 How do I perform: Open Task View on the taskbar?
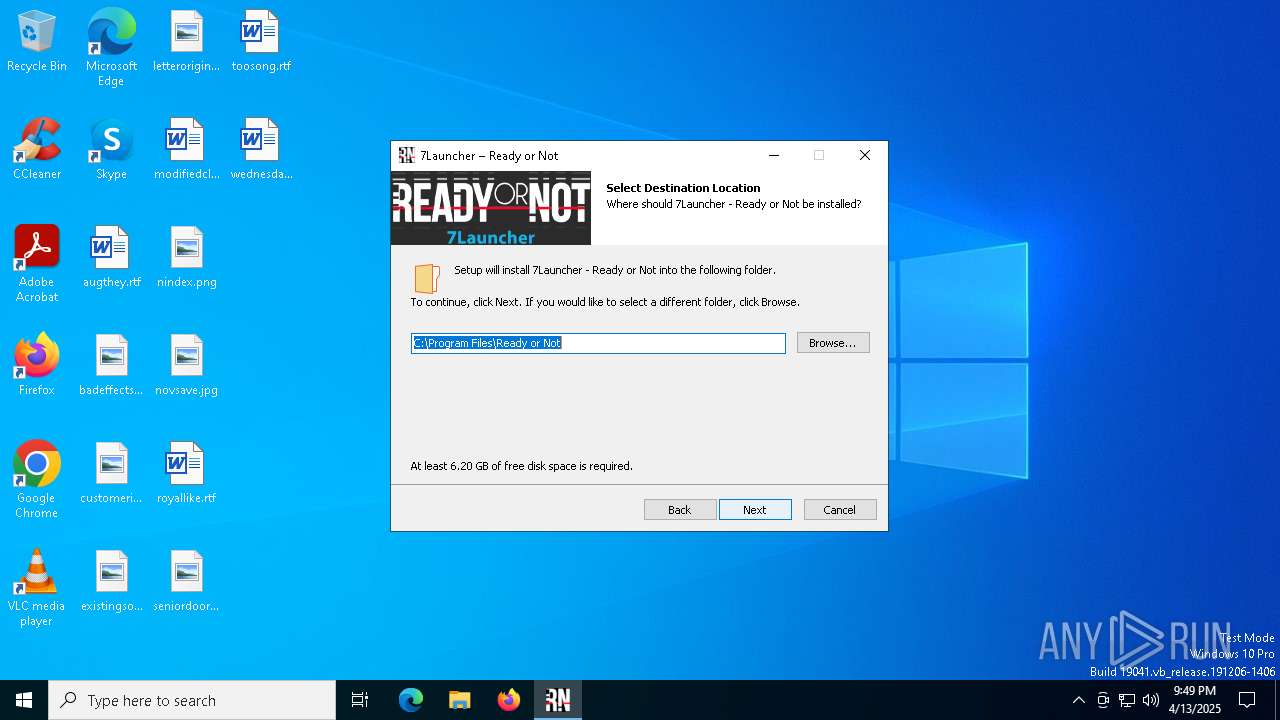[360, 700]
